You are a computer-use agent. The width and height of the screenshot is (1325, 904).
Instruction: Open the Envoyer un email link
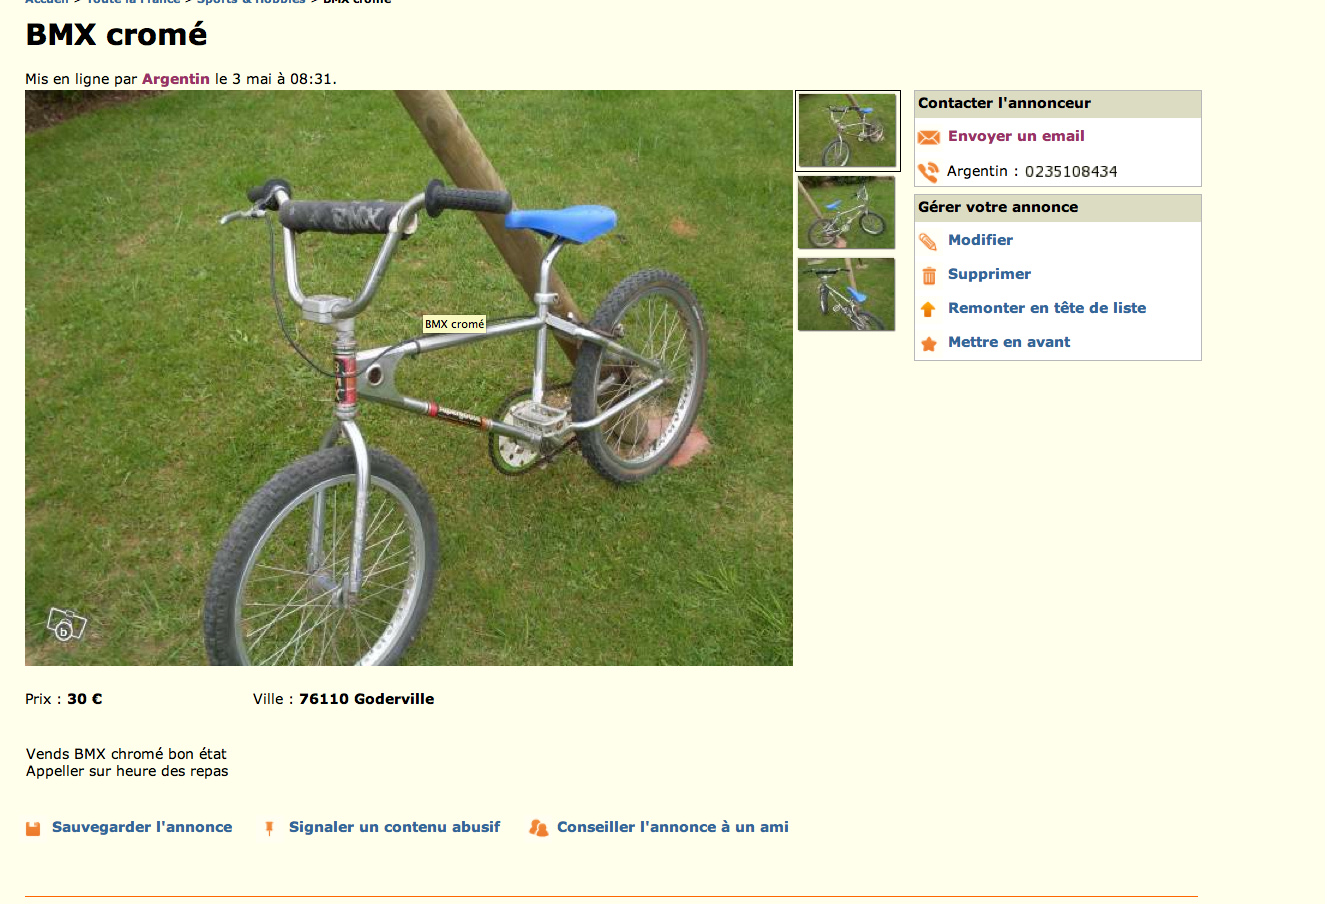point(1016,136)
